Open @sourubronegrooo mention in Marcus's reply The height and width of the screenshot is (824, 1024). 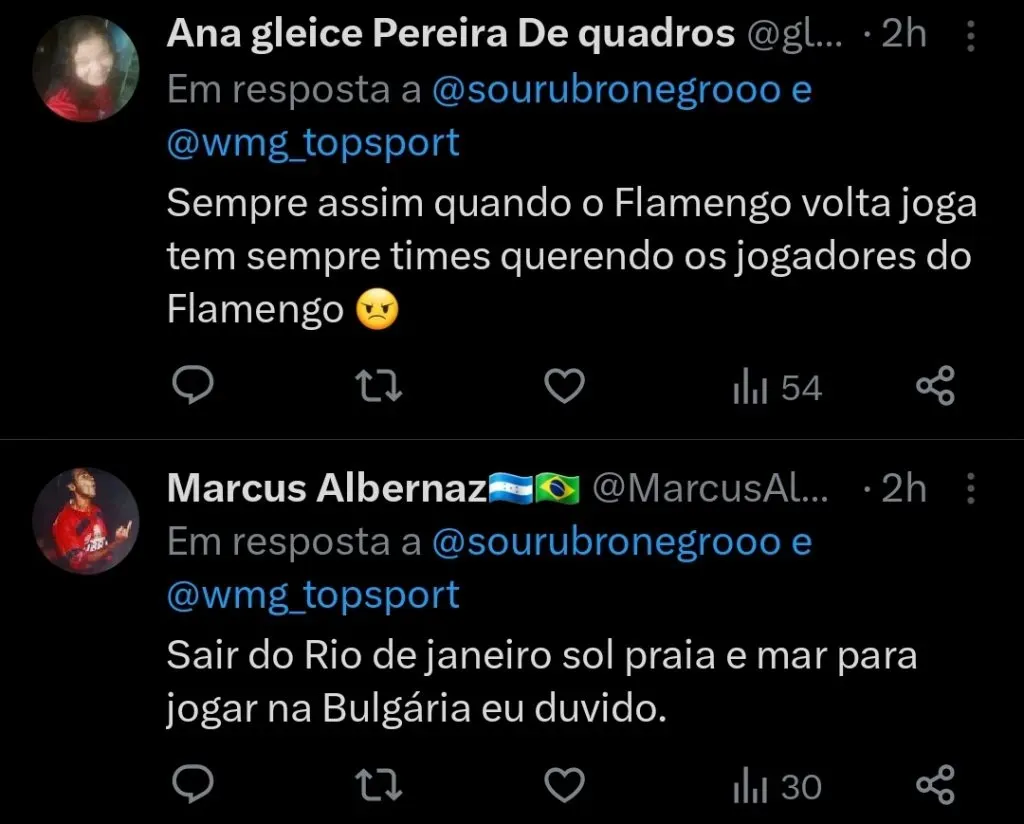pos(606,542)
